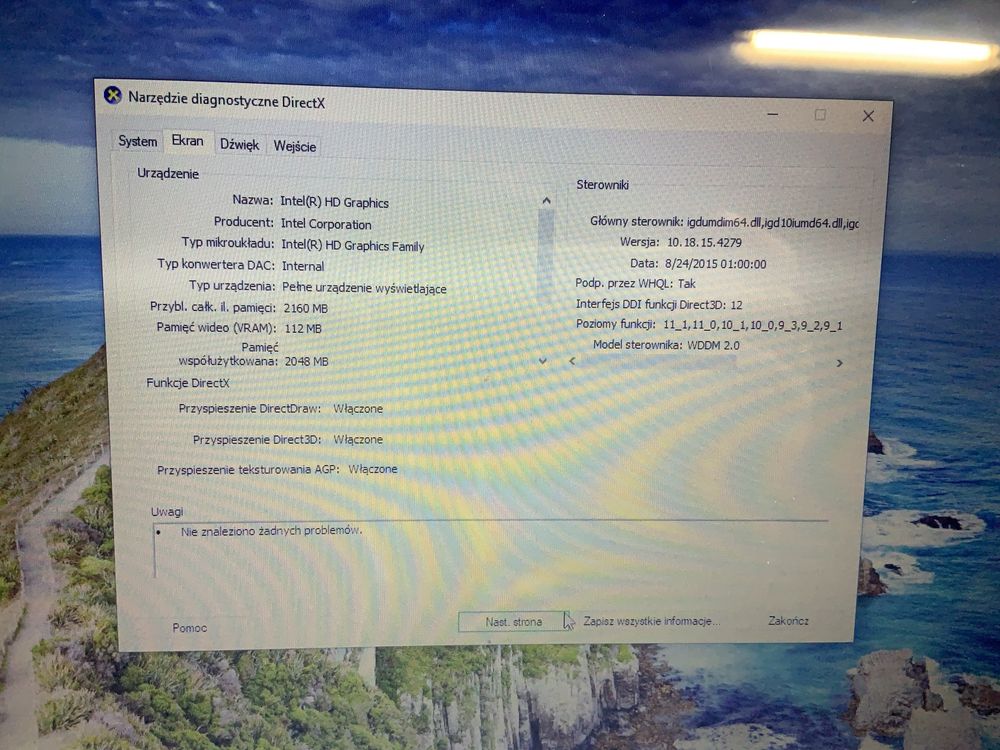The image size is (1000, 750).
Task: Click the 'Funkcje DirectX' group heading
Action: (x=188, y=383)
